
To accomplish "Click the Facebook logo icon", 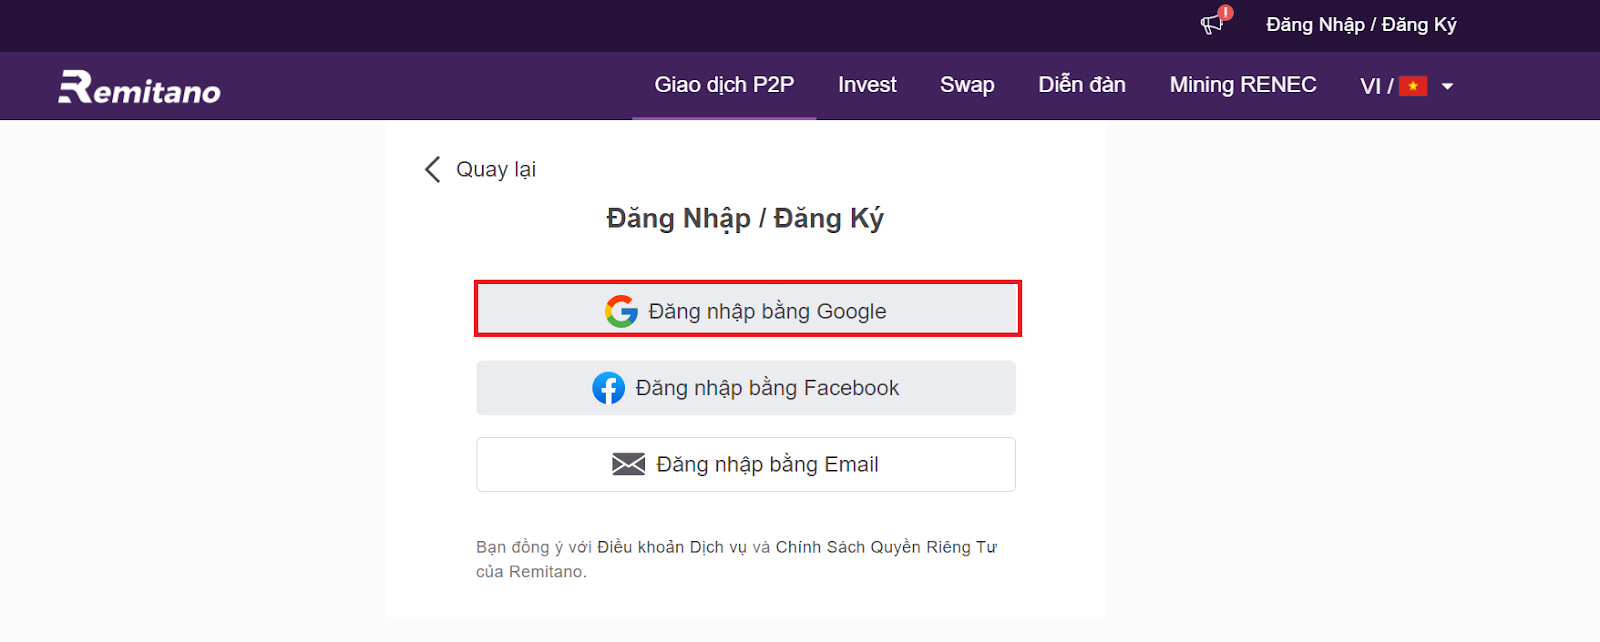I will click(x=608, y=388).
